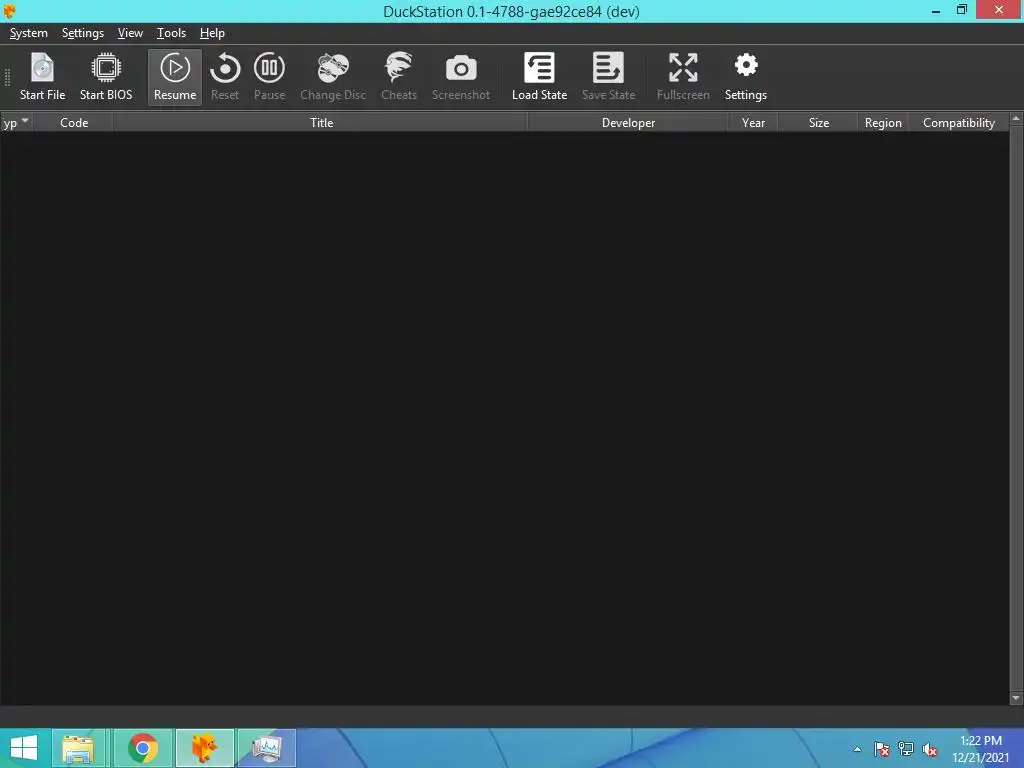Open the Help menu

pyautogui.click(x=212, y=33)
